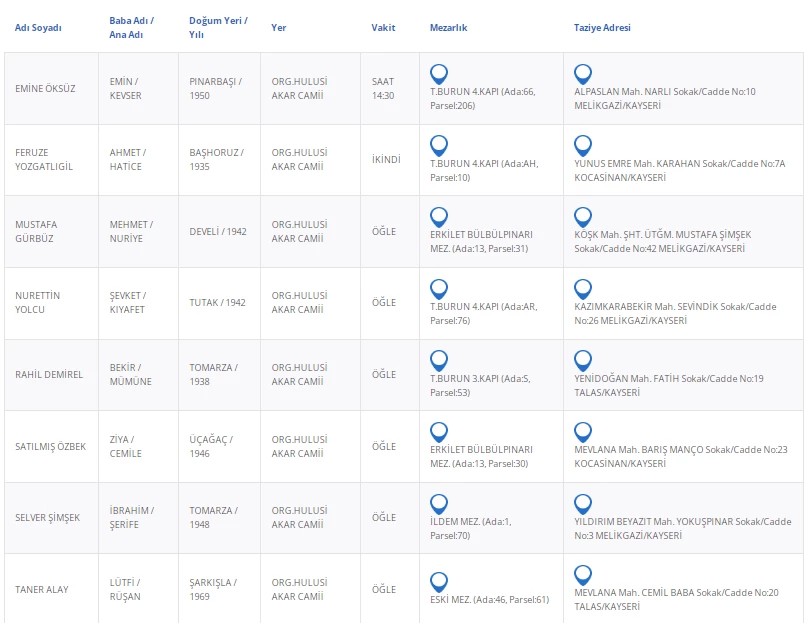Click cemetery location pin for Feruze Yozgatlıgil
Screen dimensions: 808x623
click(438, 145)
